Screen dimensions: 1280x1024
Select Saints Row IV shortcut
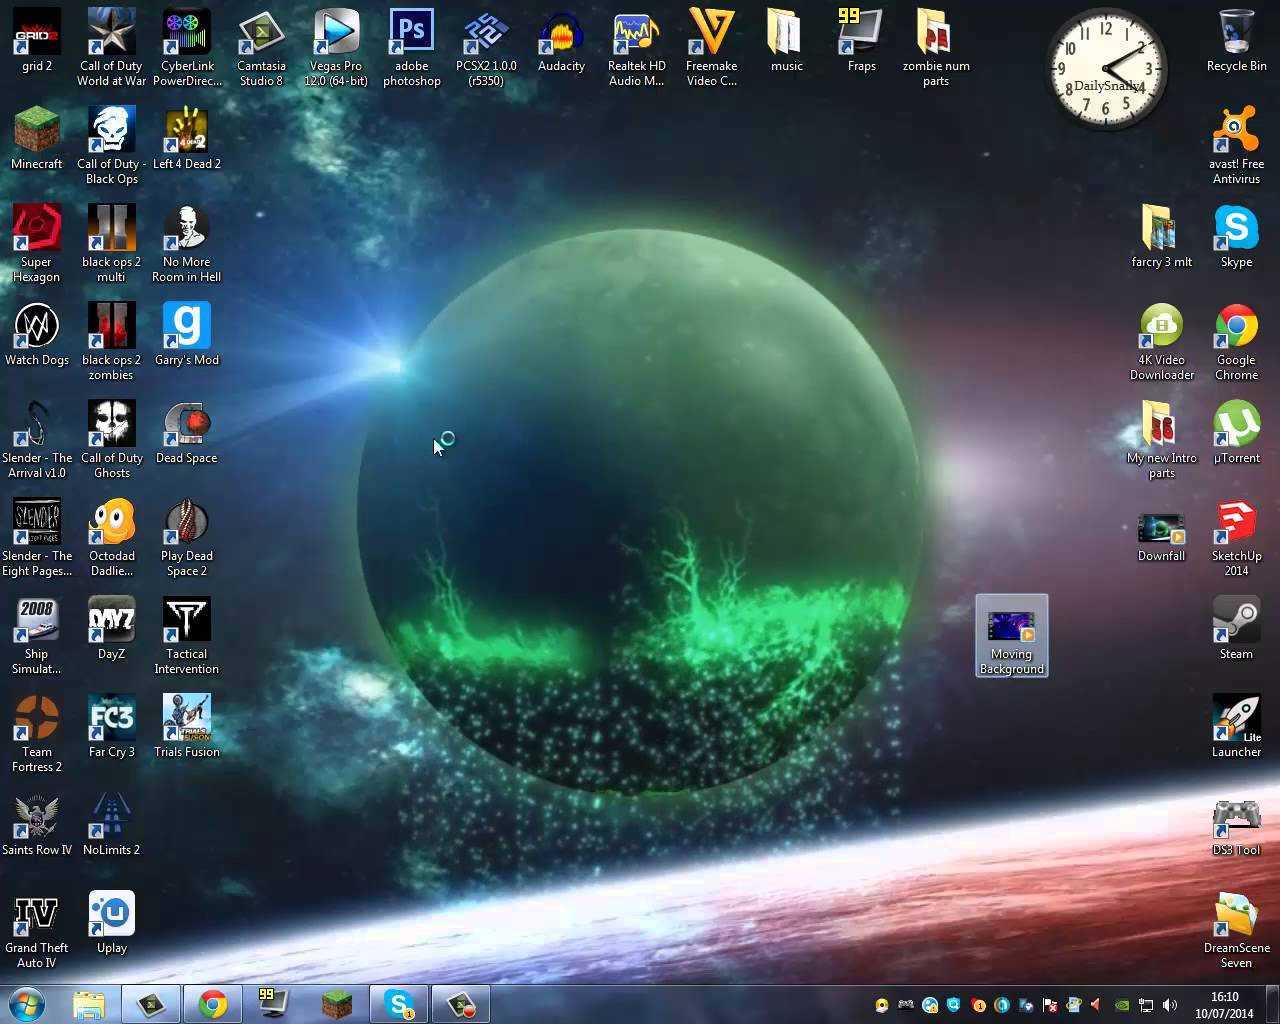point(37,825)
